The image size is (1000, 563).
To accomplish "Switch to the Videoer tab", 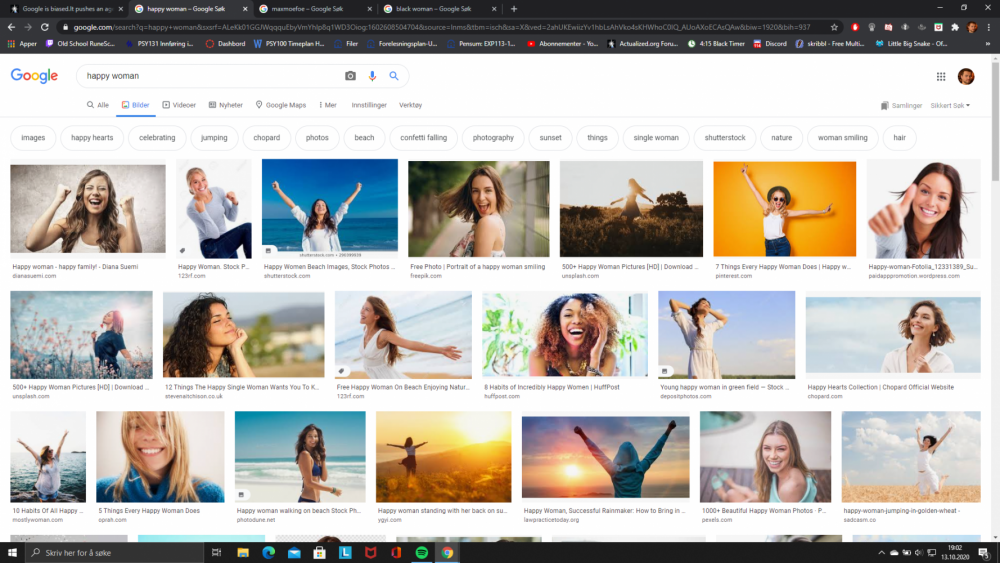I will (x=179, y=105).
